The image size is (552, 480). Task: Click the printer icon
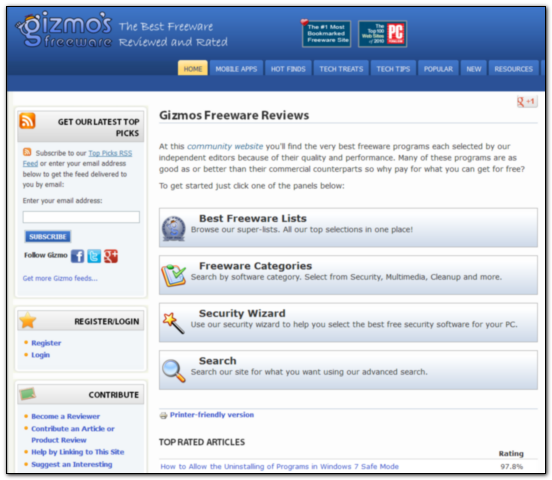163,416
